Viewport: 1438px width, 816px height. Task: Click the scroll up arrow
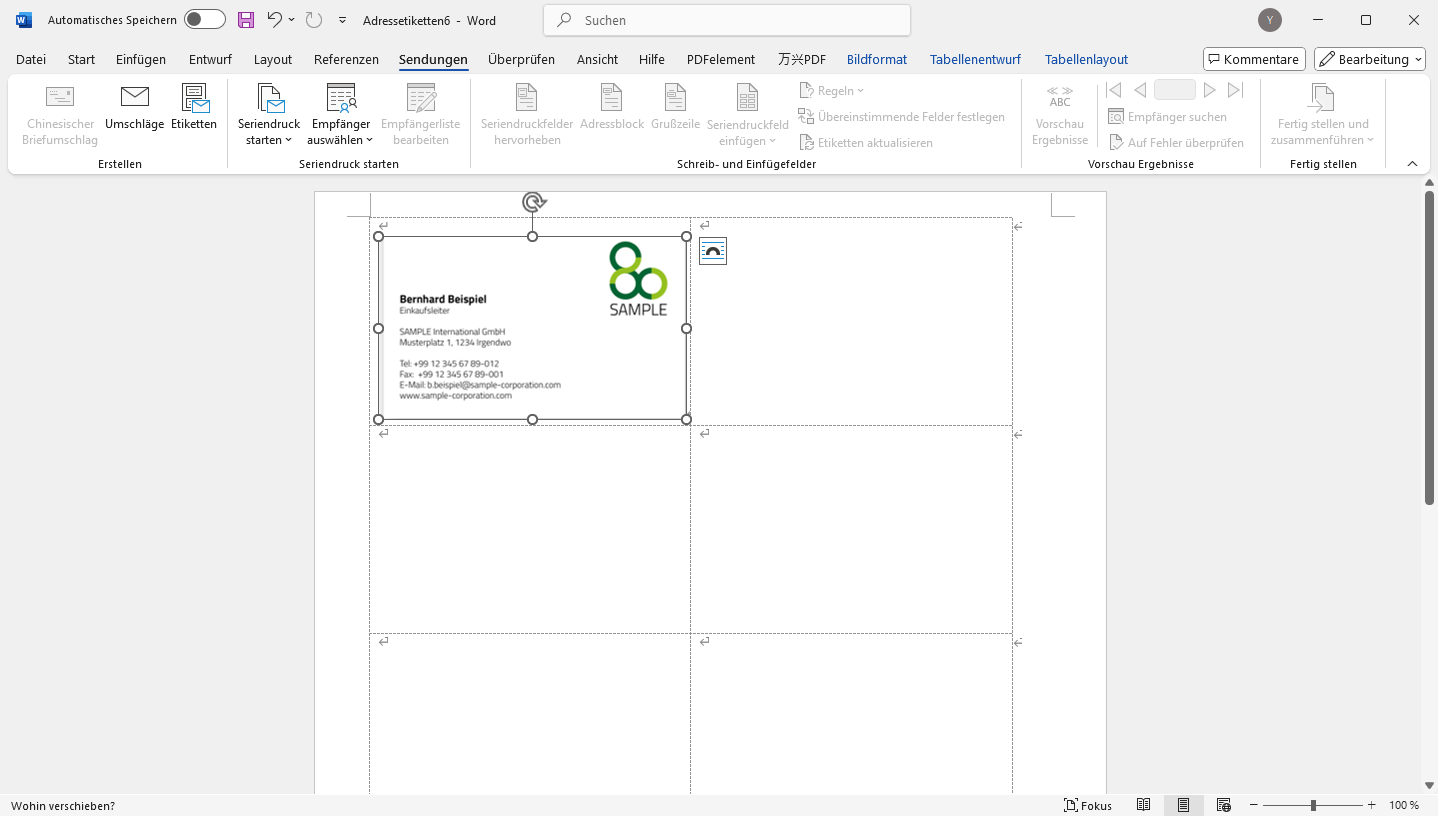click(x=1430, y=182)
